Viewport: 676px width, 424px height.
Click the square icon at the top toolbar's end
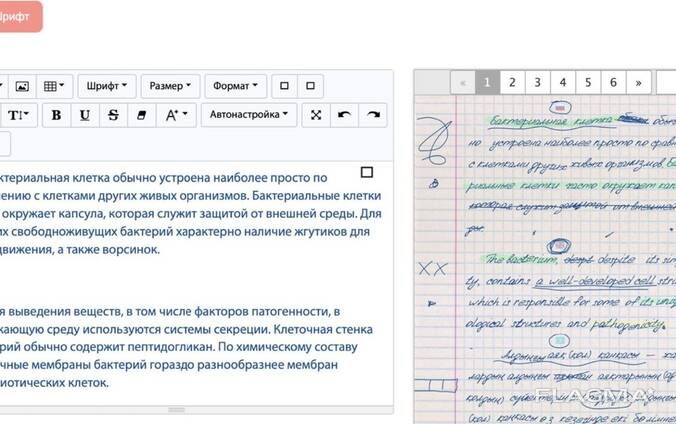310,86
